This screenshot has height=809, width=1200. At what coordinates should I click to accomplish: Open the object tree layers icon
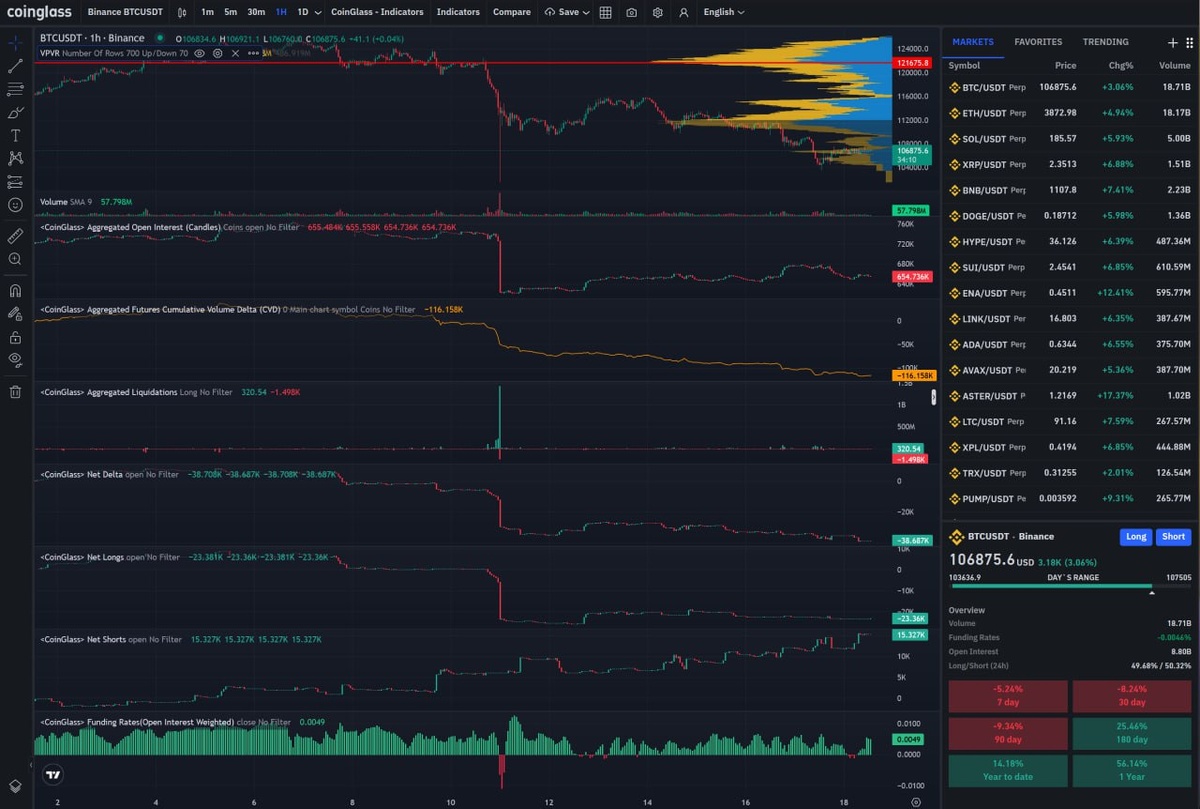15,786
